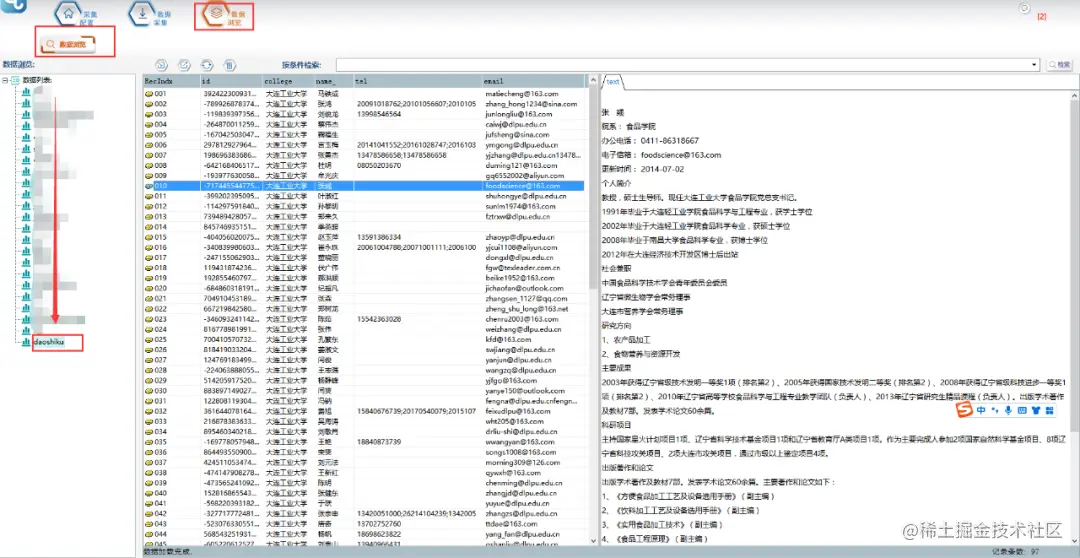The image size is (1080, 558).
Task: Click email cell morning309@126.com
Action: point(521,462)
